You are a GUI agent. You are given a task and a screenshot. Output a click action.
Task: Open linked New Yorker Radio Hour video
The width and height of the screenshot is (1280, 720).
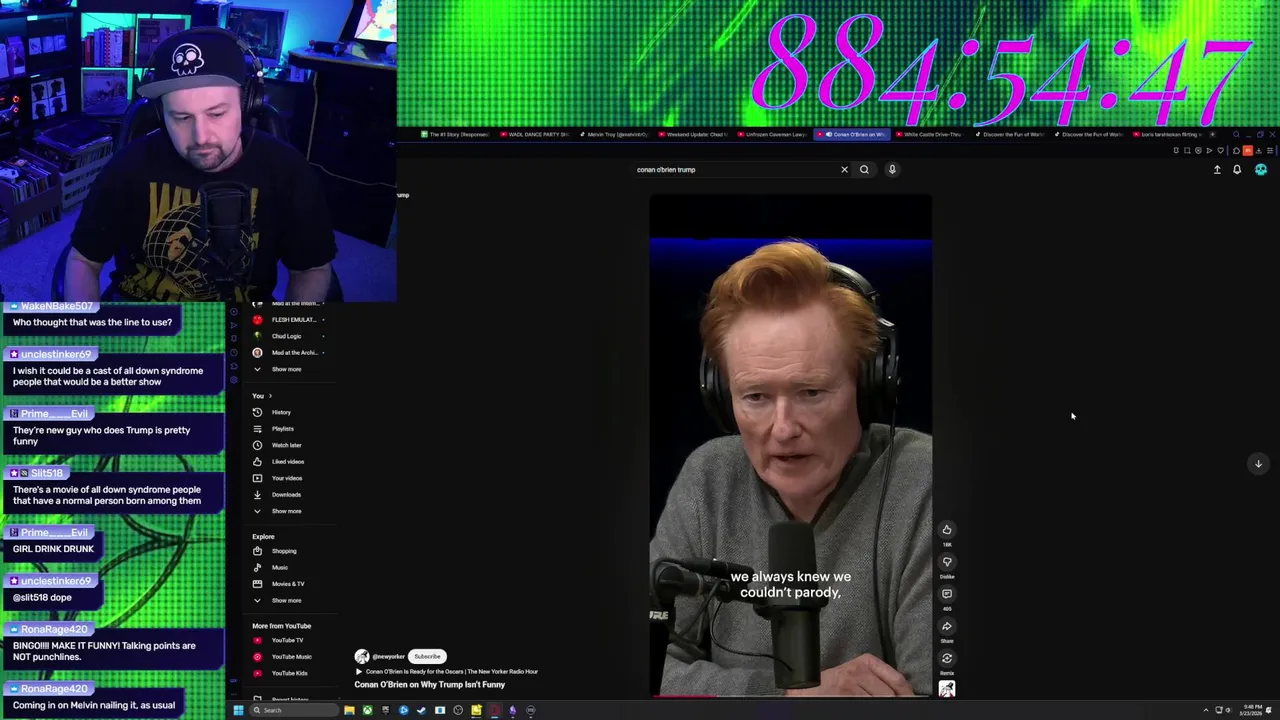tap(452, 672)
